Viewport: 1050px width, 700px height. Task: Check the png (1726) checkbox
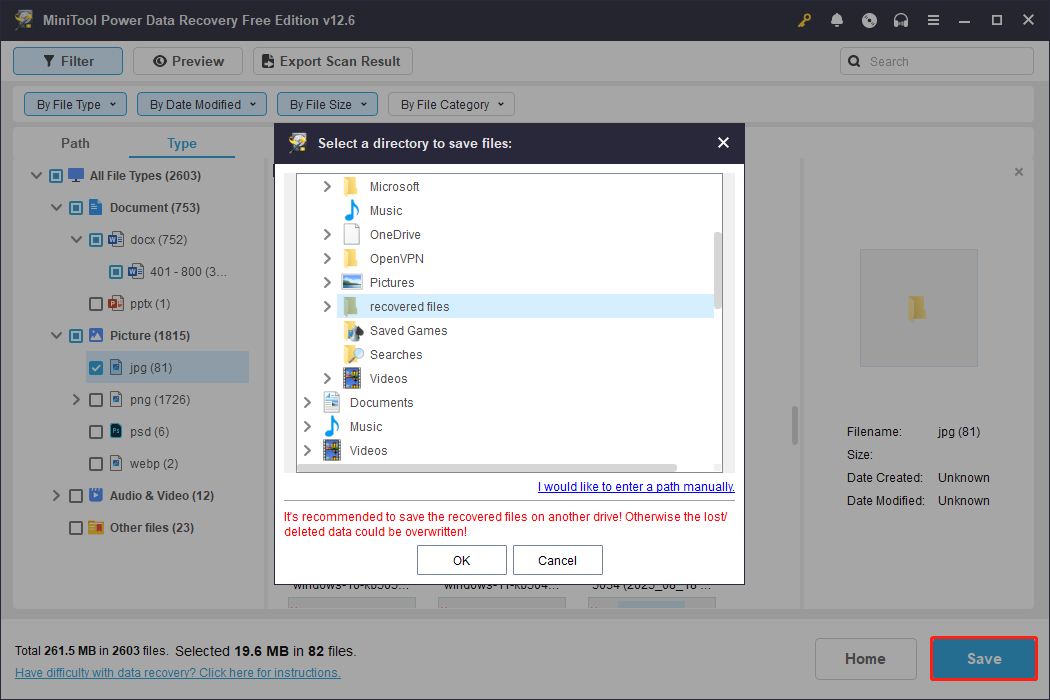(95, 399)
